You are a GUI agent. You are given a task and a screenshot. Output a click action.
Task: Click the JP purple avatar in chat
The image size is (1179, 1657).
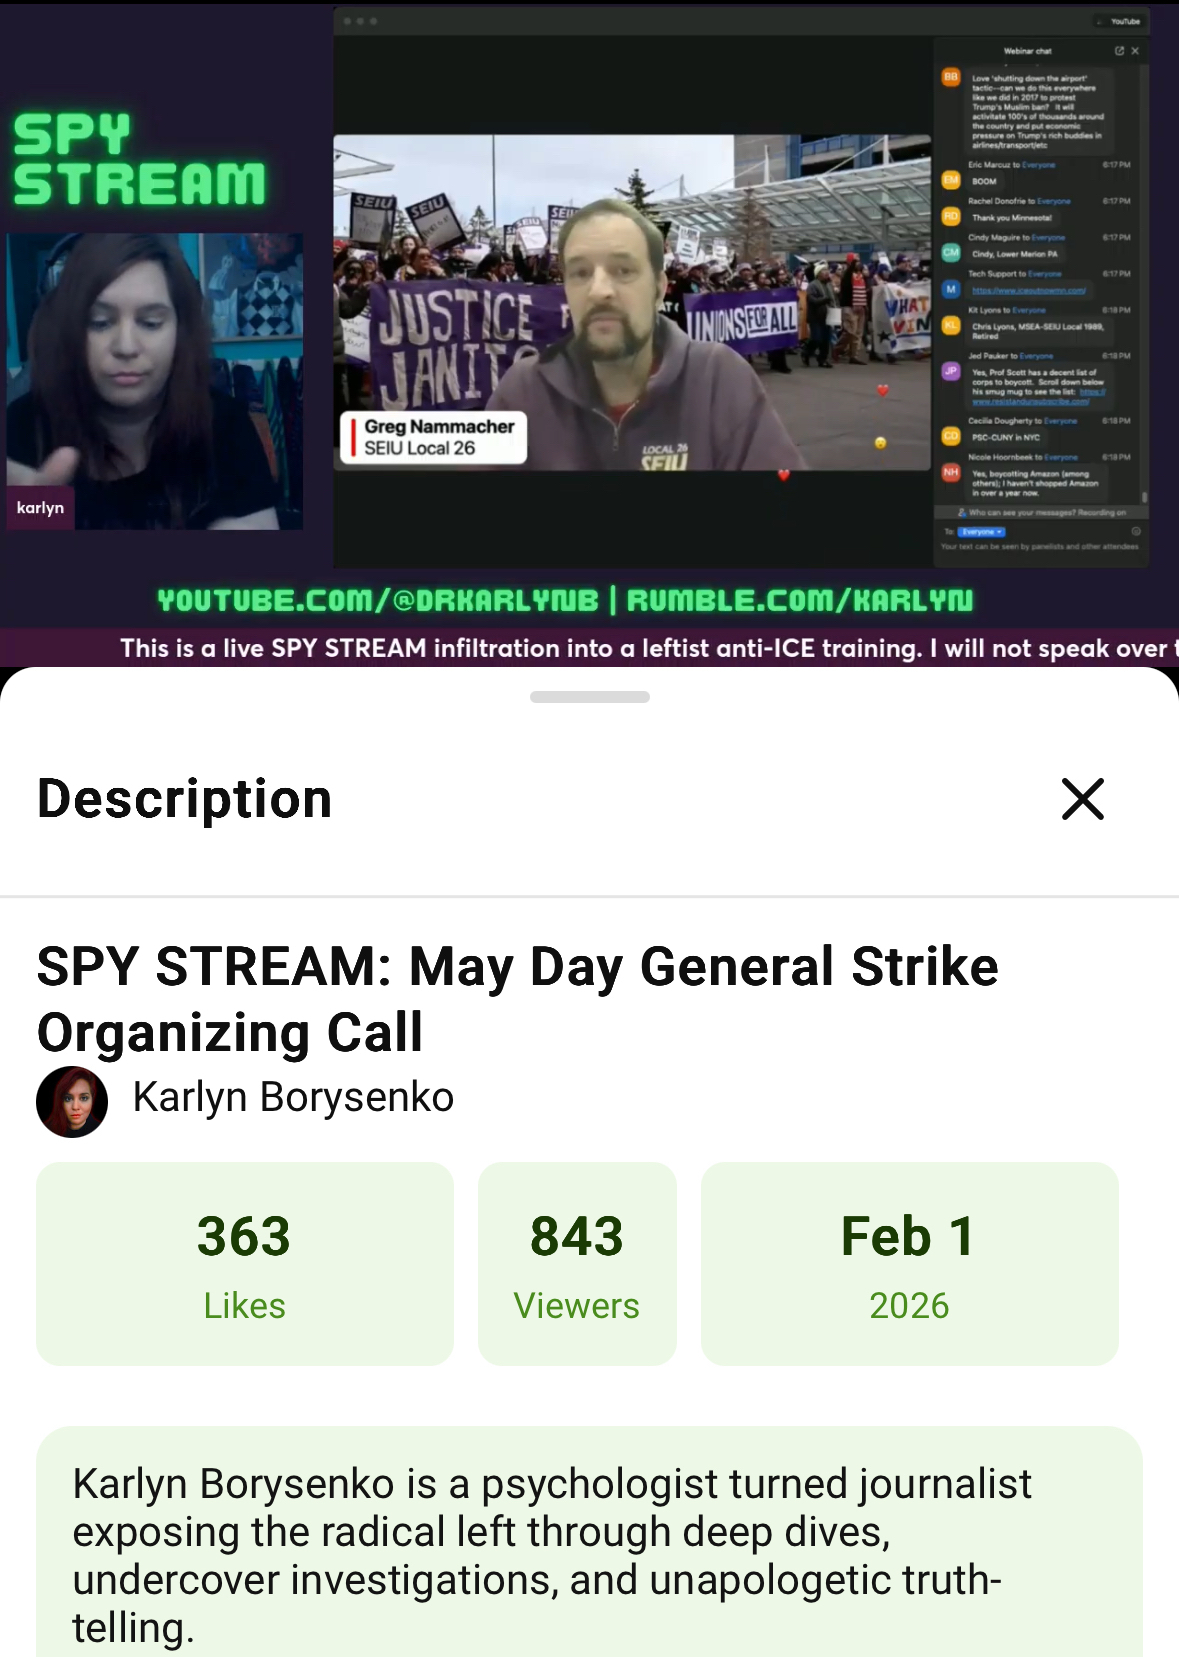(951, 371)
